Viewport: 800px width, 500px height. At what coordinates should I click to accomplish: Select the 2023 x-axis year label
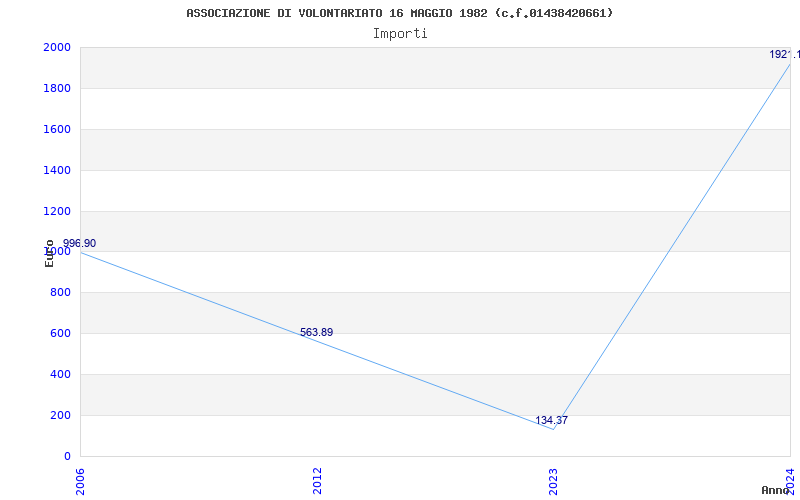coord(554,481)
